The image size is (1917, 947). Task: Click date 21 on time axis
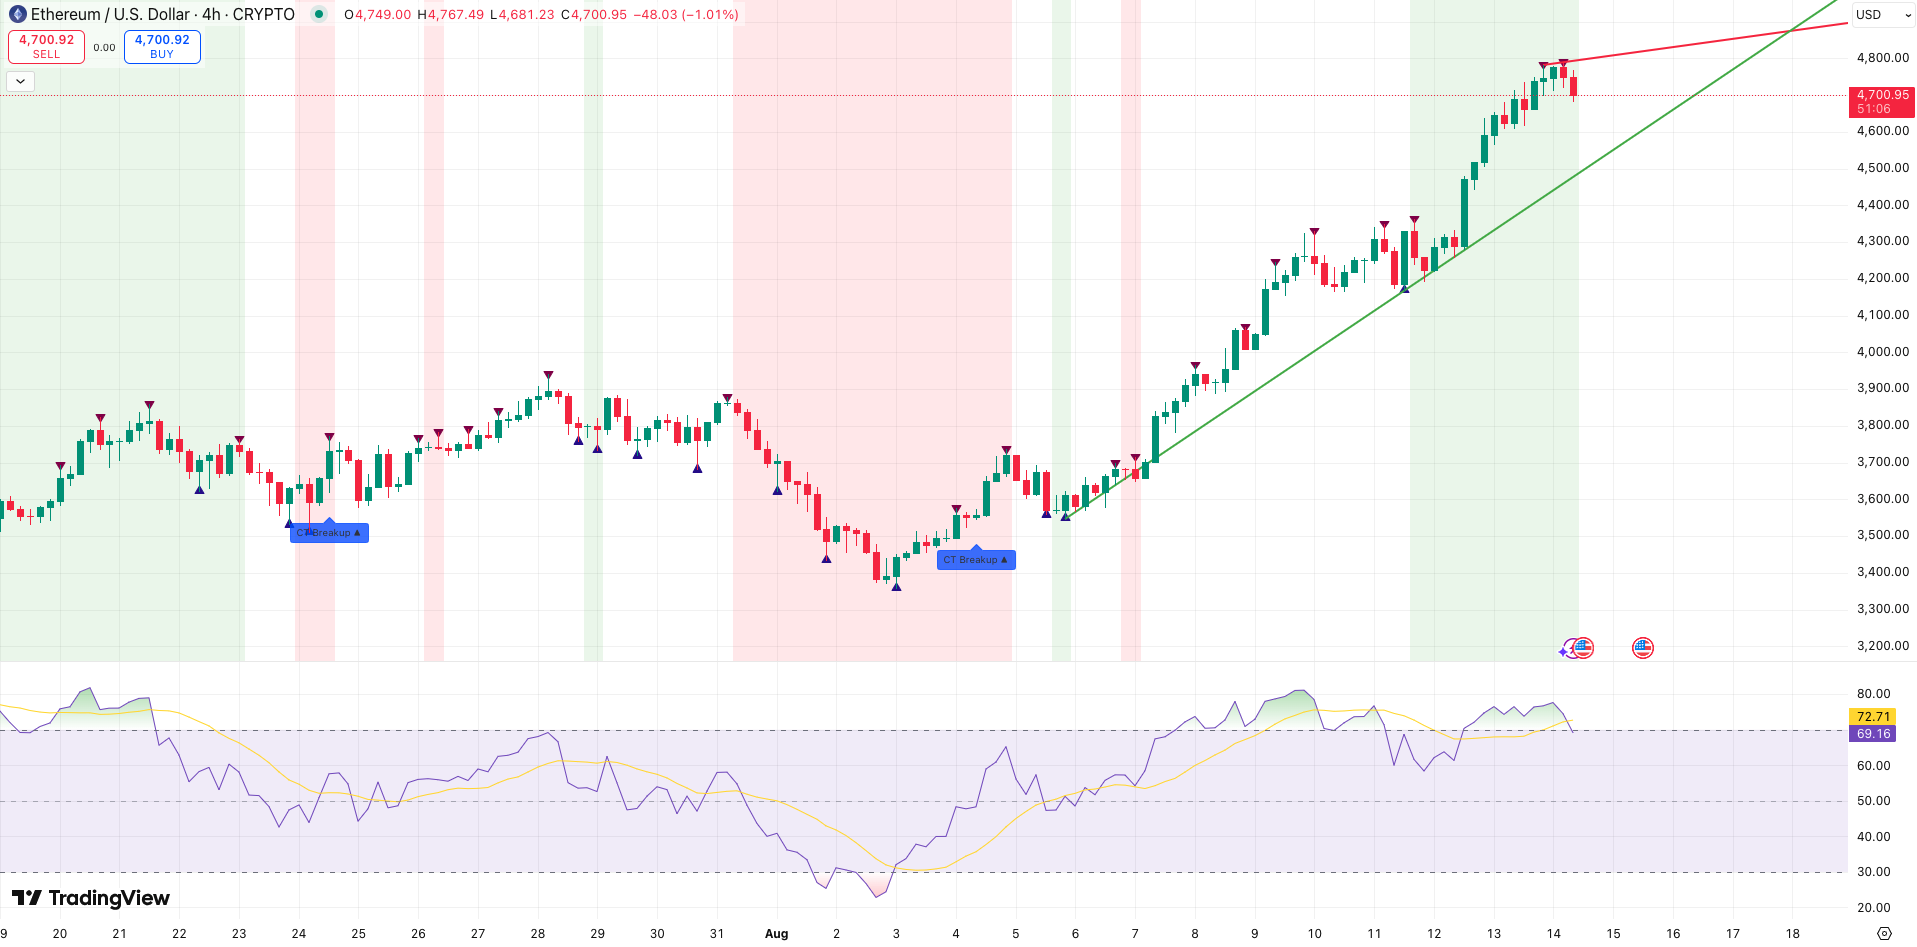[119, 933]
